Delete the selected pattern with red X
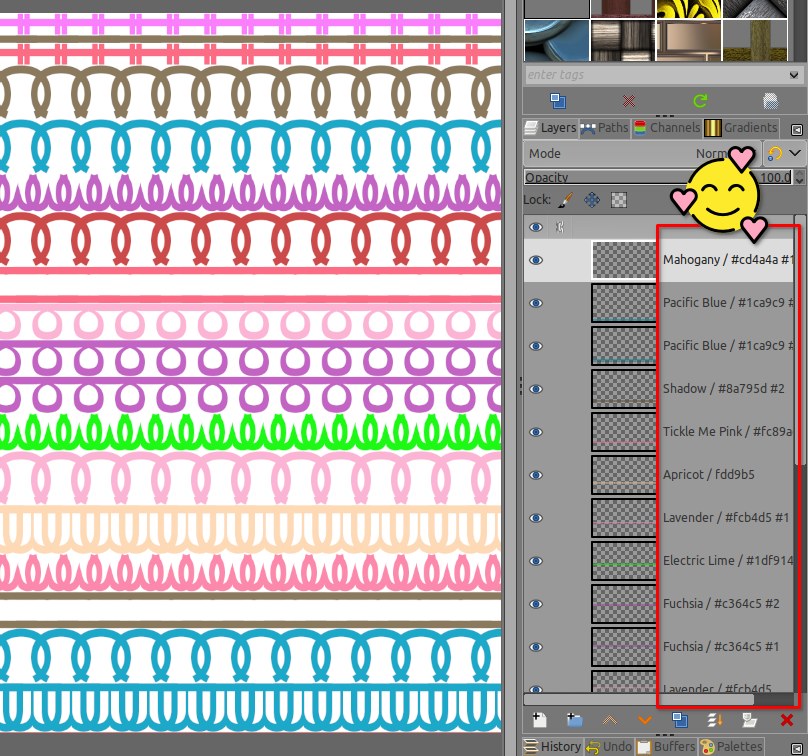The height and width of the screenshot is (756, 808). (629, 100)
